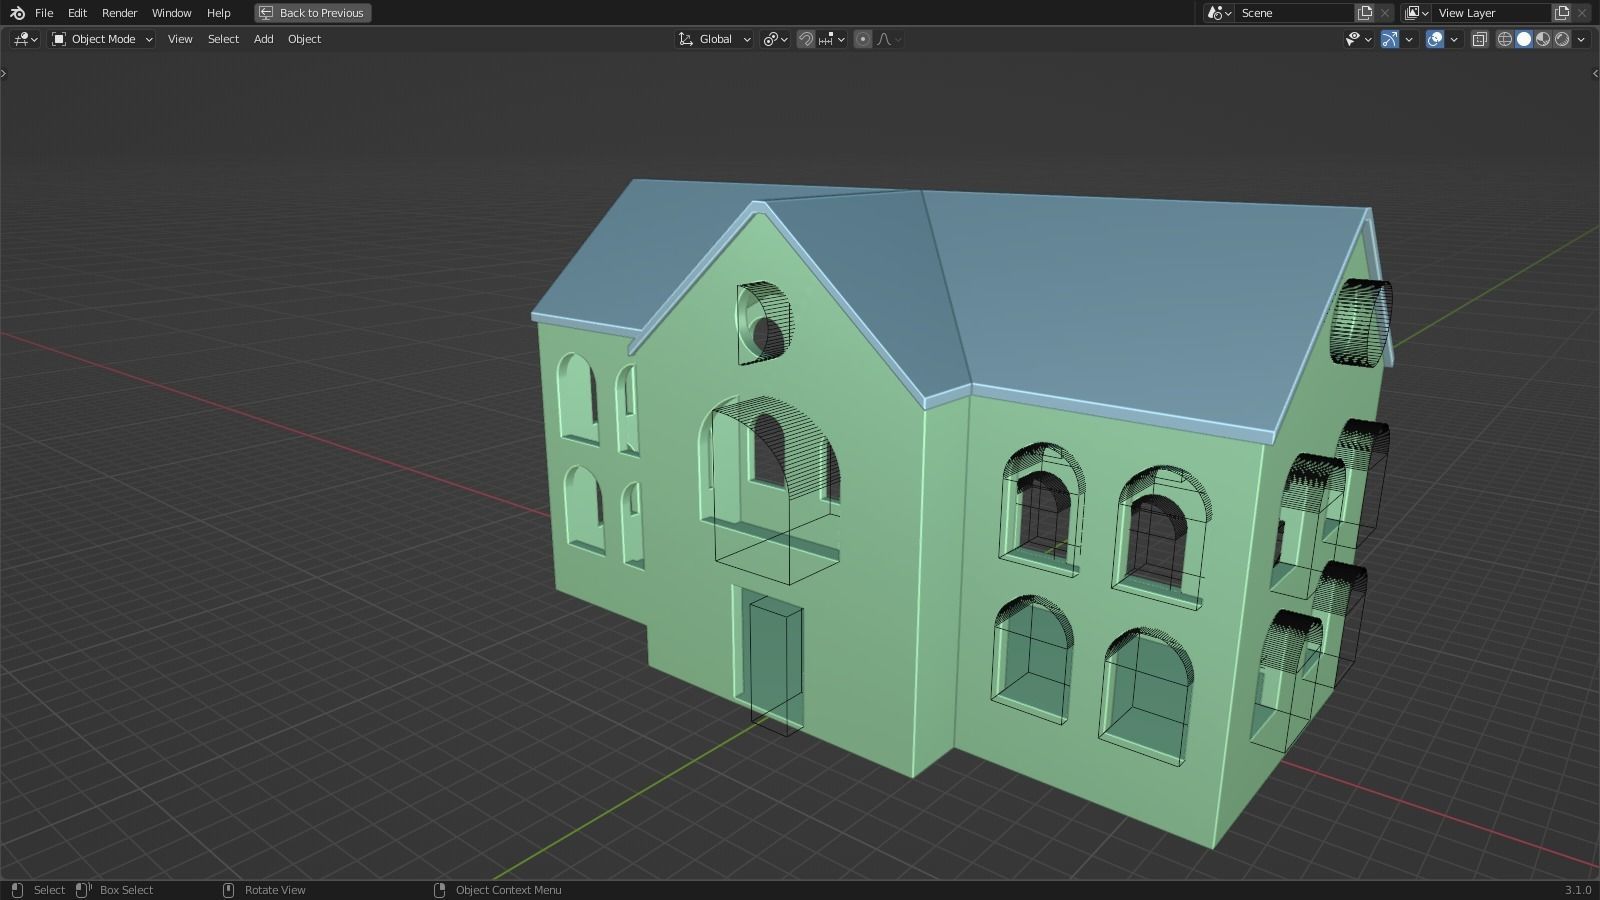Open the Help menu
This screenshot has height=900, width=1600.
[x=218, y=13]
